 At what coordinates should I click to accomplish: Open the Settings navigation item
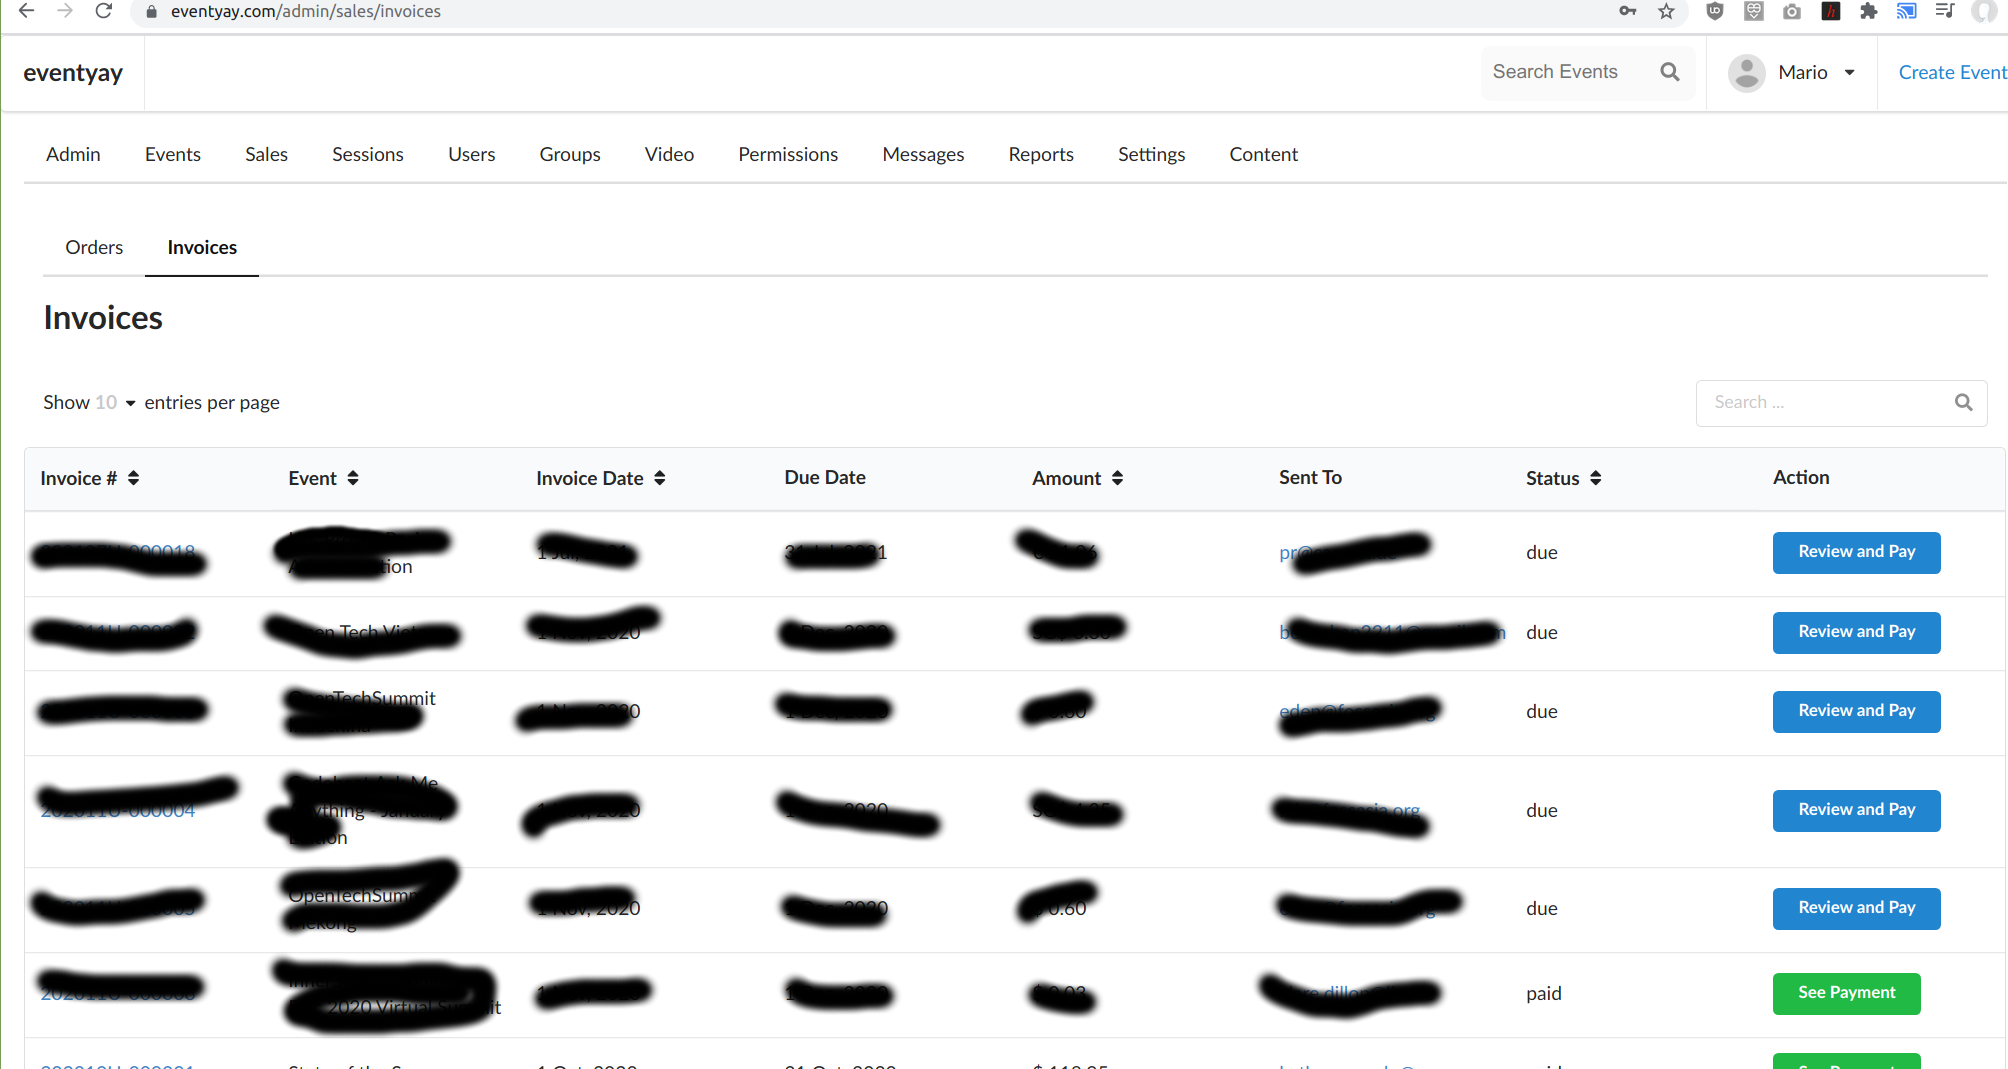coord(1151,154)
